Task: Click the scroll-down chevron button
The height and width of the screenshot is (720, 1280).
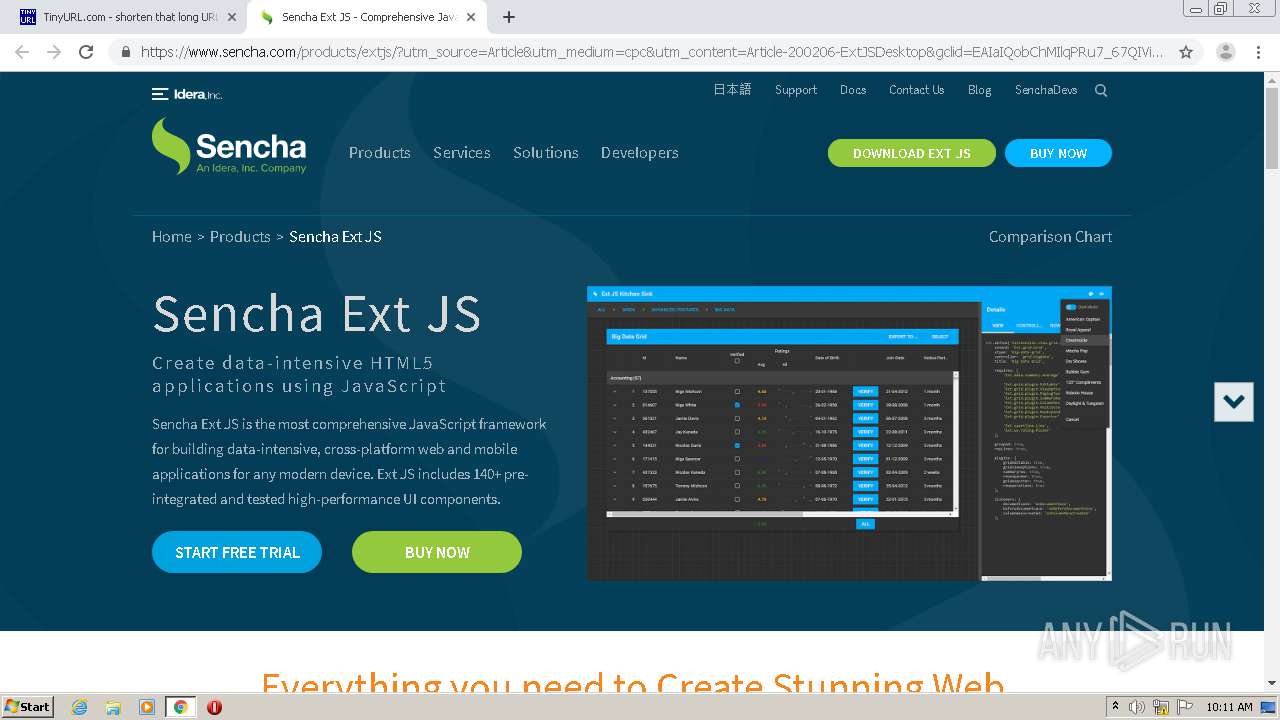Action: click(x=1233, y=401)
